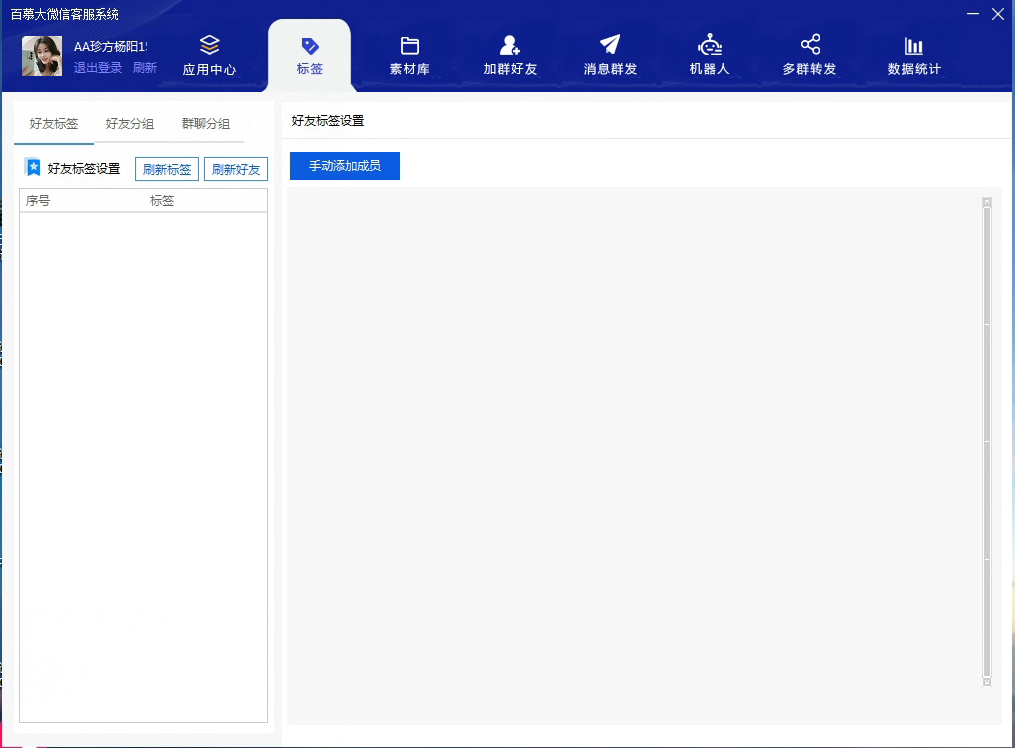Open 数据统计 bar chart icon
The width and height of the screenshot is (1015, 748).
click(913, 46)
